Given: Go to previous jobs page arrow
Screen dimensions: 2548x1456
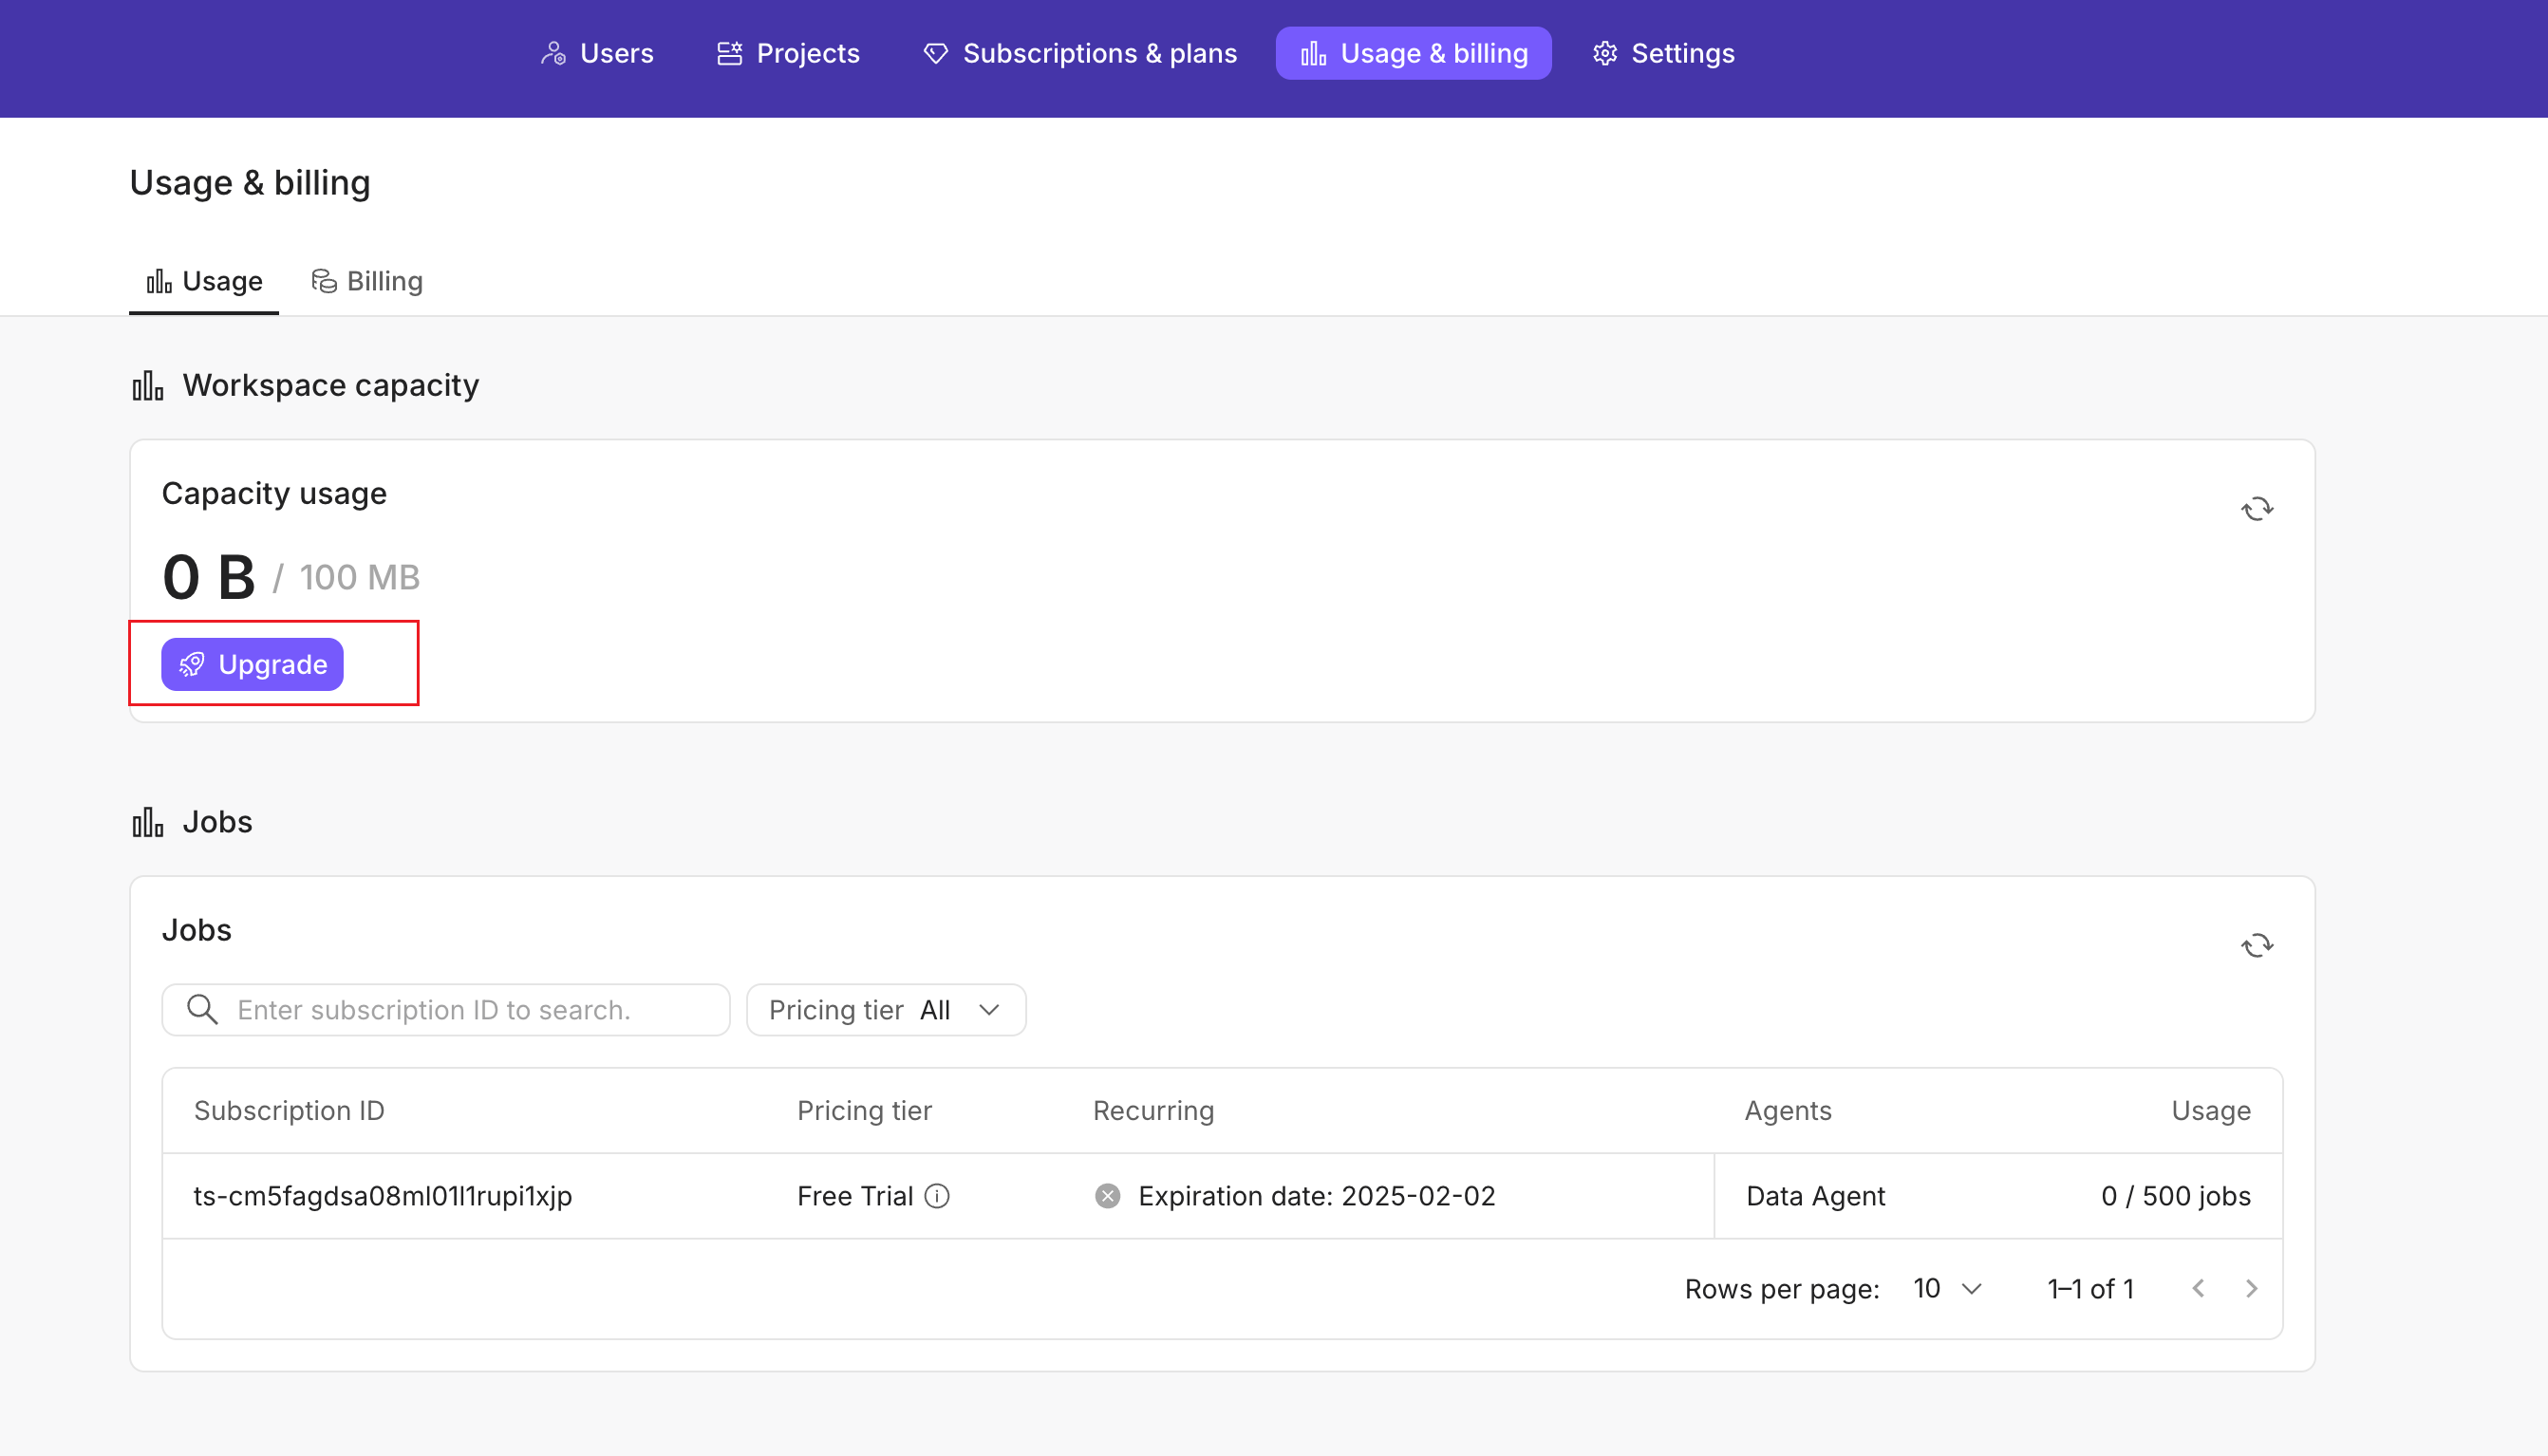Looking at the screenshot, I should tap(2198, 1288).
